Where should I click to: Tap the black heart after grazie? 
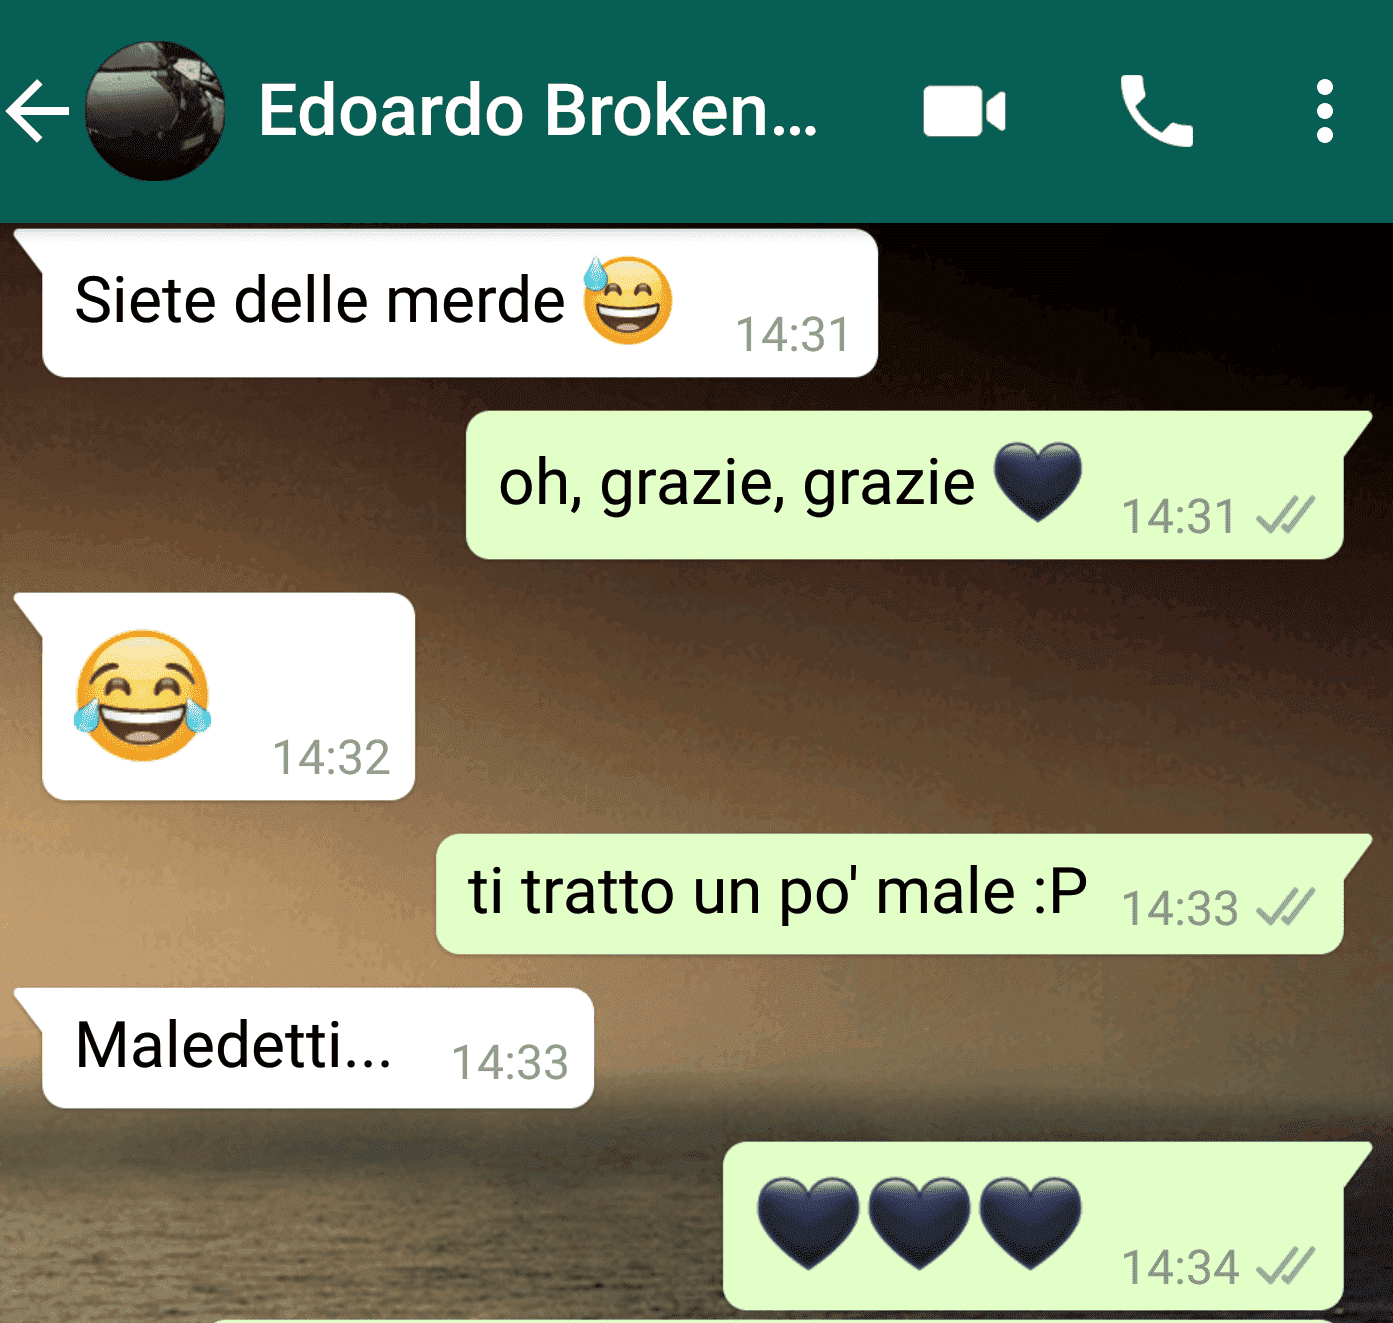(1038, 482)
